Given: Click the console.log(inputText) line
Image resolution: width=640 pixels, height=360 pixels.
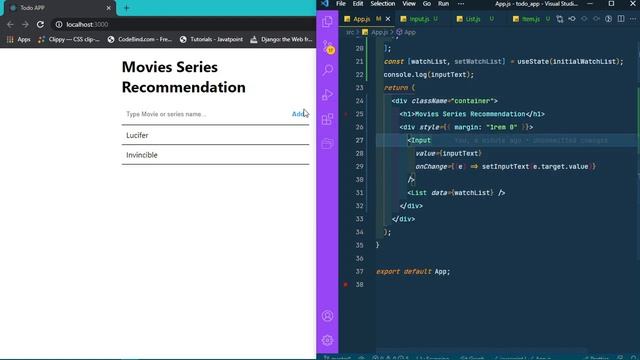Looking at the screenshot, I should tap(429, 75).
